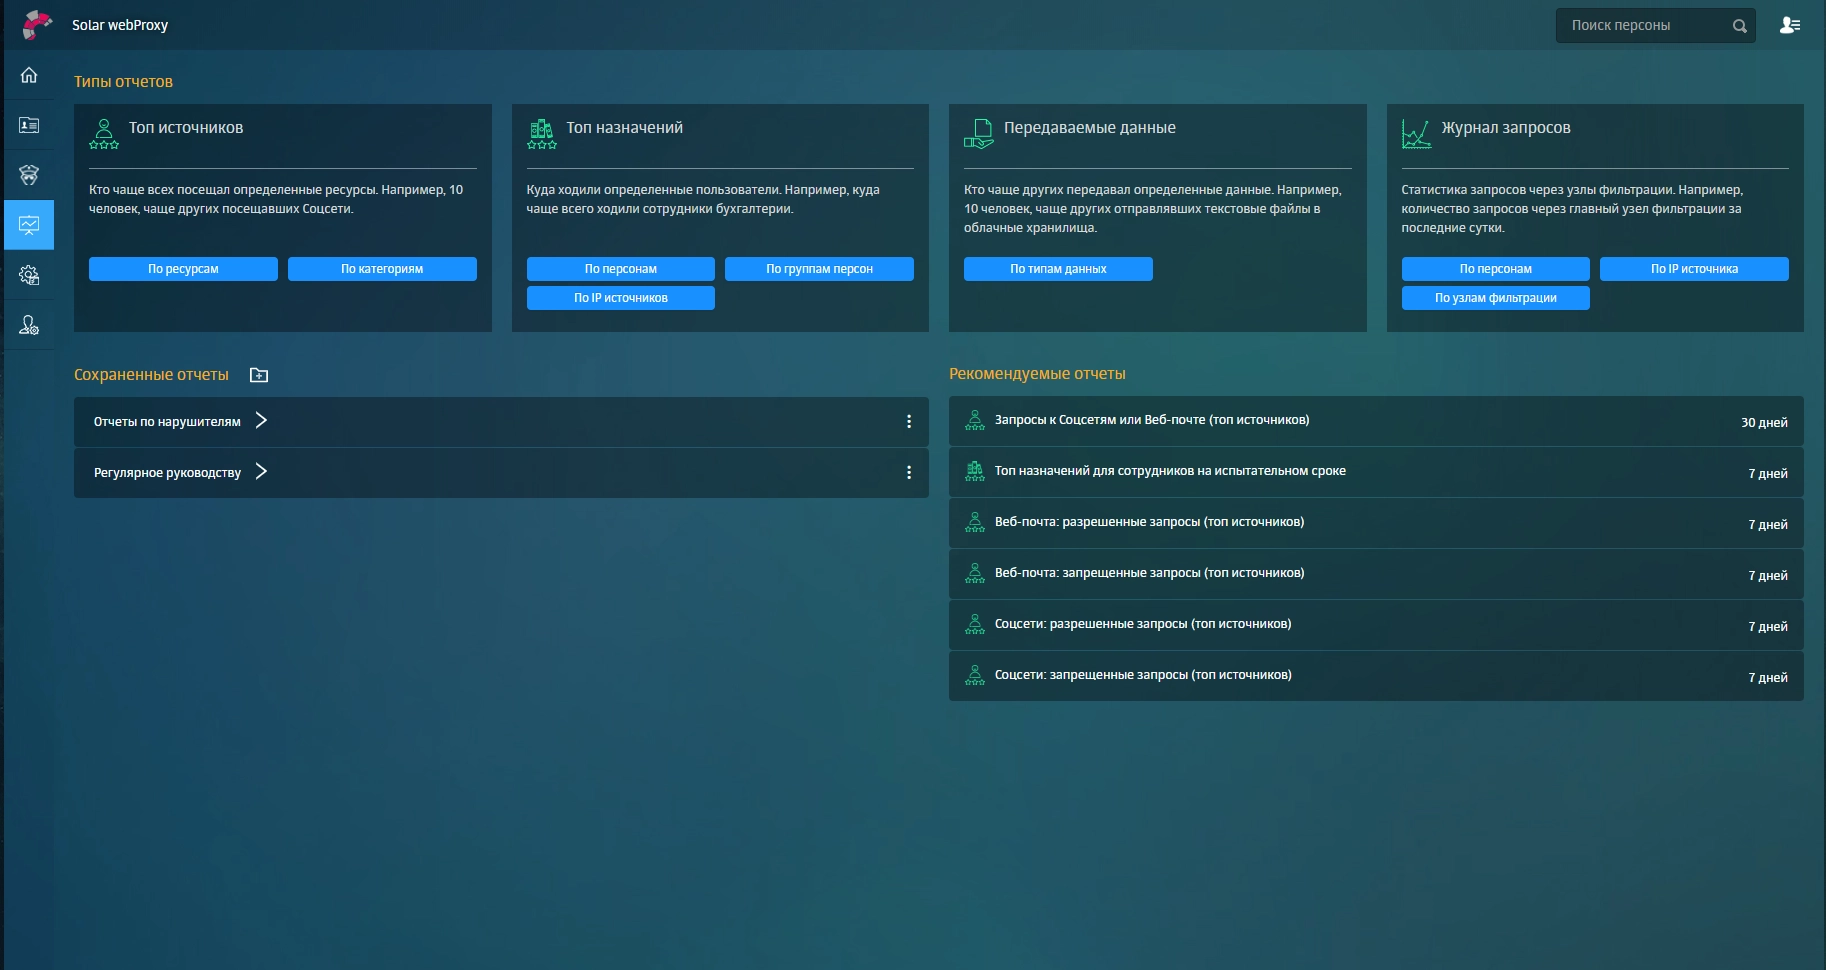Open the policy mask icon in sidebar
The width and height of the screenshot is (1826, 970).
[29, 175]
